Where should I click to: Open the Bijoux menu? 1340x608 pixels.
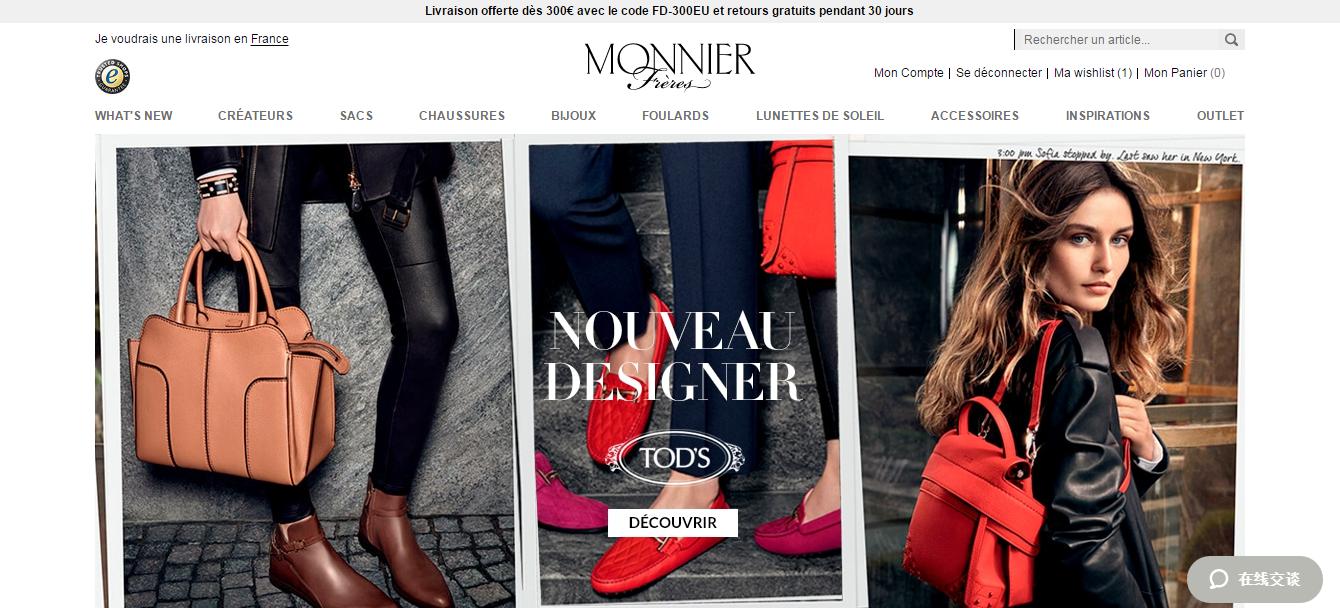coord(573,116)
